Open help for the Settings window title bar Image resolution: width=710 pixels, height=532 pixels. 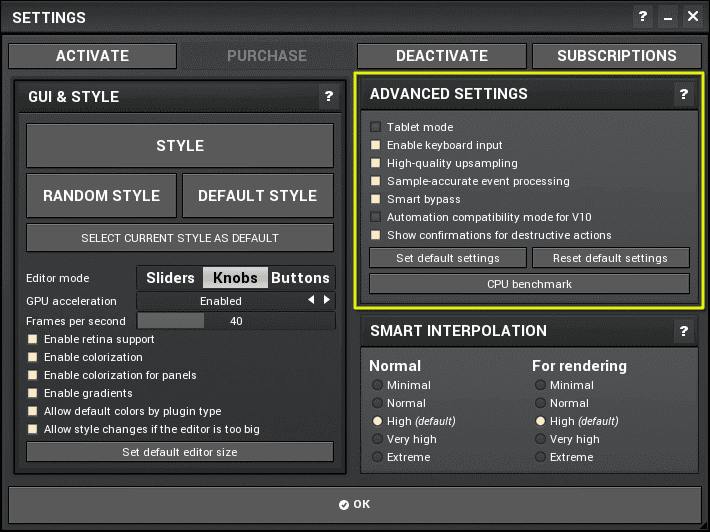tap(643, 17)
